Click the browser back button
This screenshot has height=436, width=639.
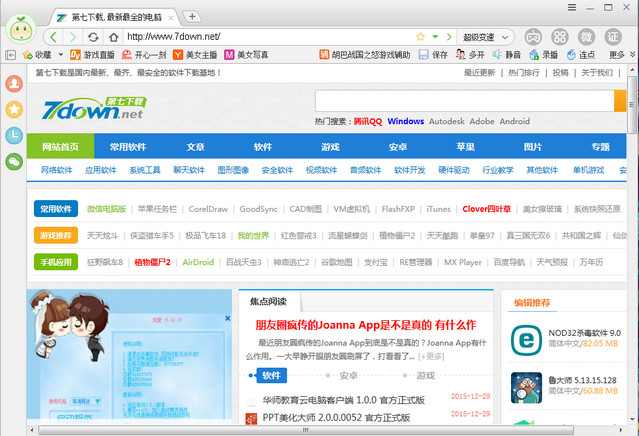coord(51,37)
